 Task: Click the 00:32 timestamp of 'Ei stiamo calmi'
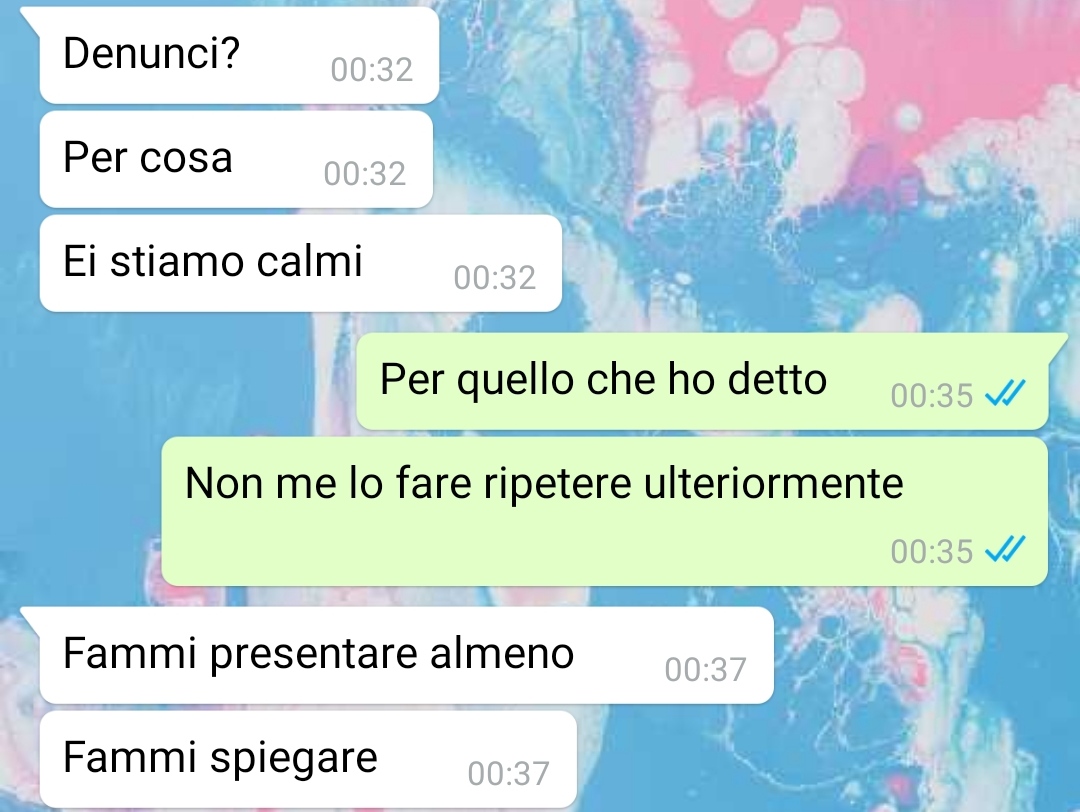[495, 278]
